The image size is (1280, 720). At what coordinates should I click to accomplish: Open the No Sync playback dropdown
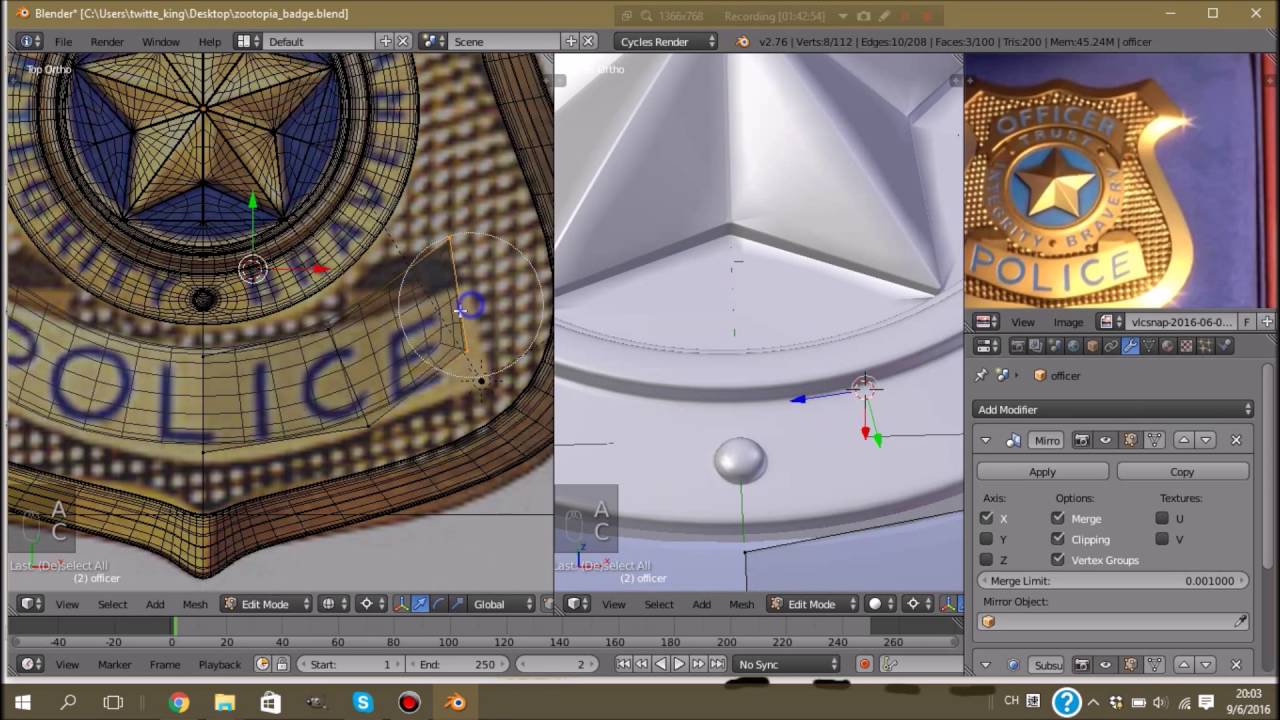coord(788,664)
